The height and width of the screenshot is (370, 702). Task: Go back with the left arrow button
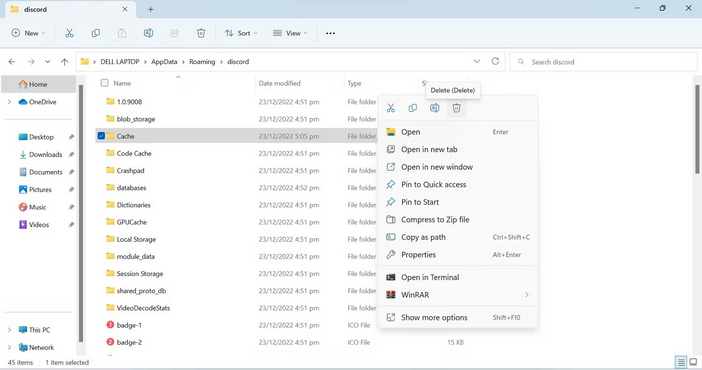point(12,62)
